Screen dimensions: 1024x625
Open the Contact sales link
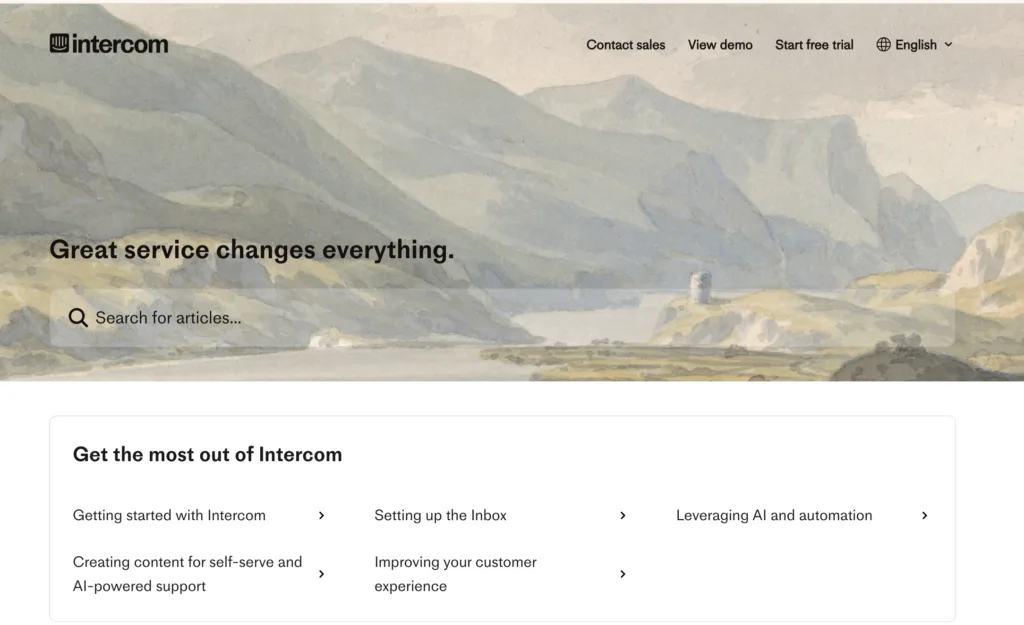tap(625, 44)
